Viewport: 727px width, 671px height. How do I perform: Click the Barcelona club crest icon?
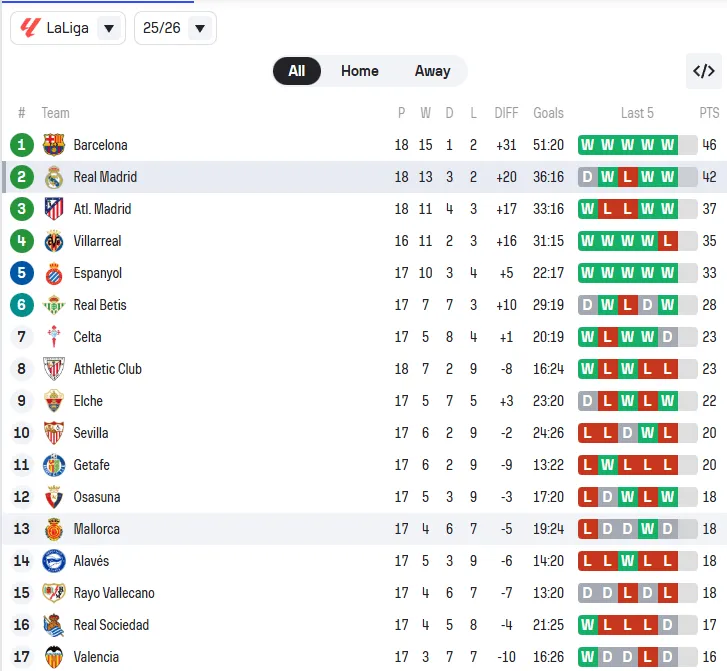pyautogui.click(x=54, y=145)
